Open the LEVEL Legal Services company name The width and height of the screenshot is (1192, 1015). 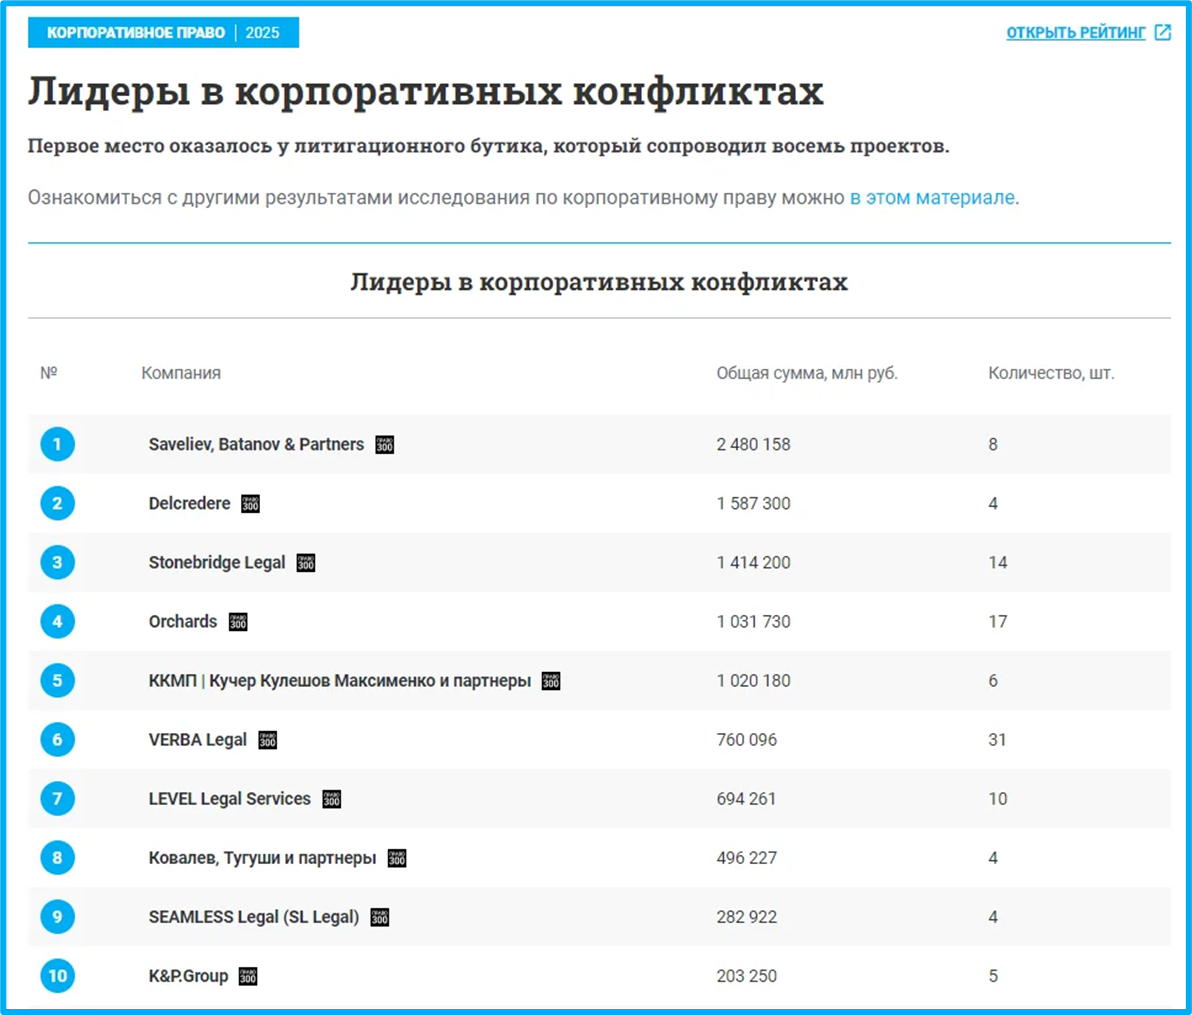coord(230,798)
